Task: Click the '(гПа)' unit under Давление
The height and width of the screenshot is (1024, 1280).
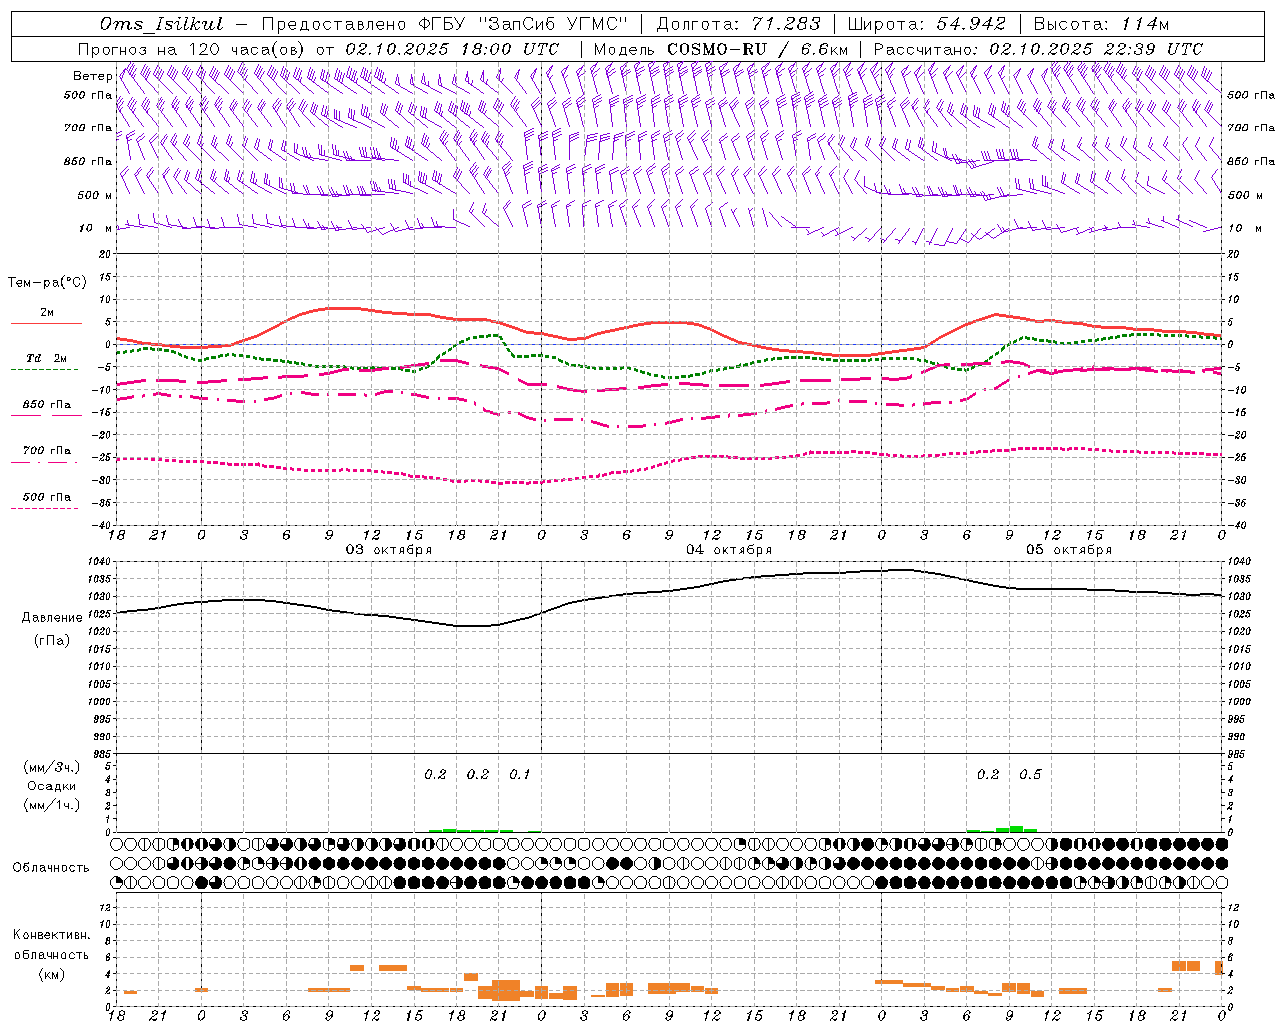Action: click(50, 640)
